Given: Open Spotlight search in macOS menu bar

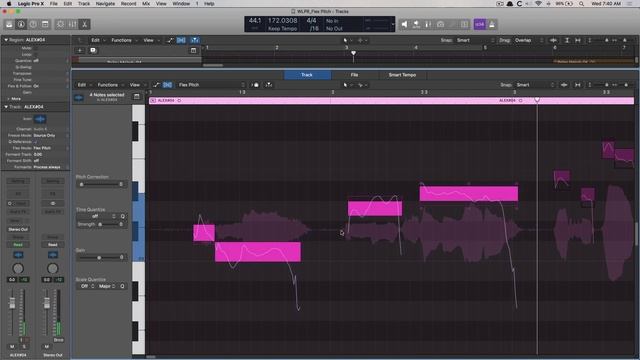Looking at the screenshot, I should 581,4.
